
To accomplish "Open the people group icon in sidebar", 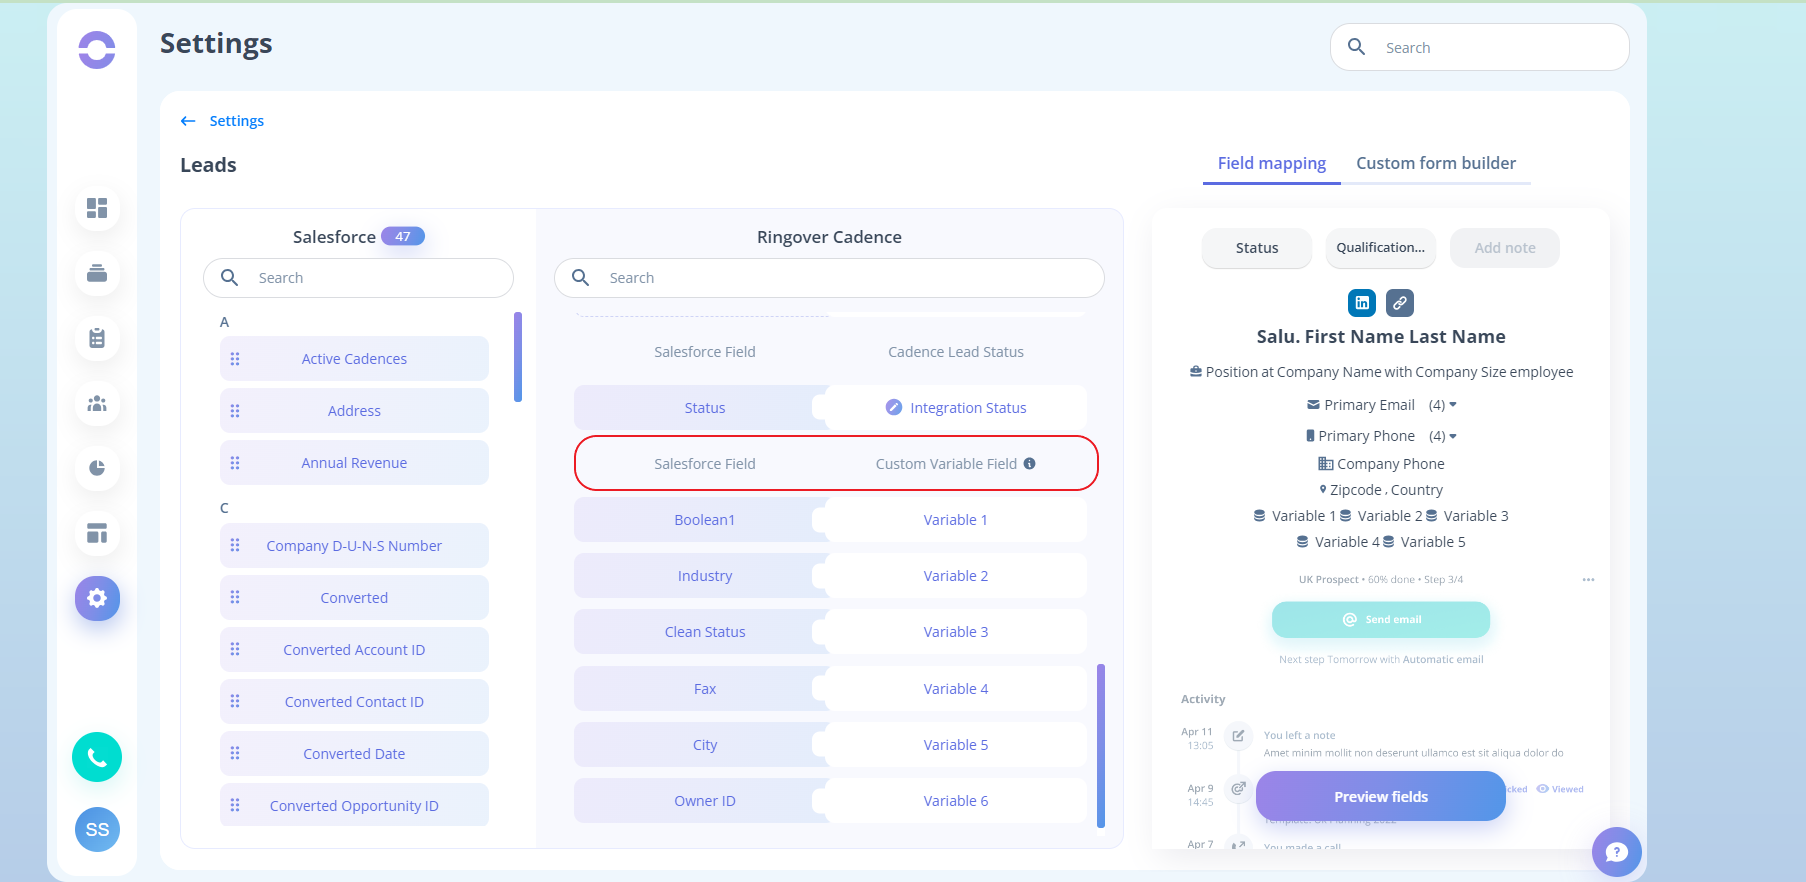I will (97, 403).
